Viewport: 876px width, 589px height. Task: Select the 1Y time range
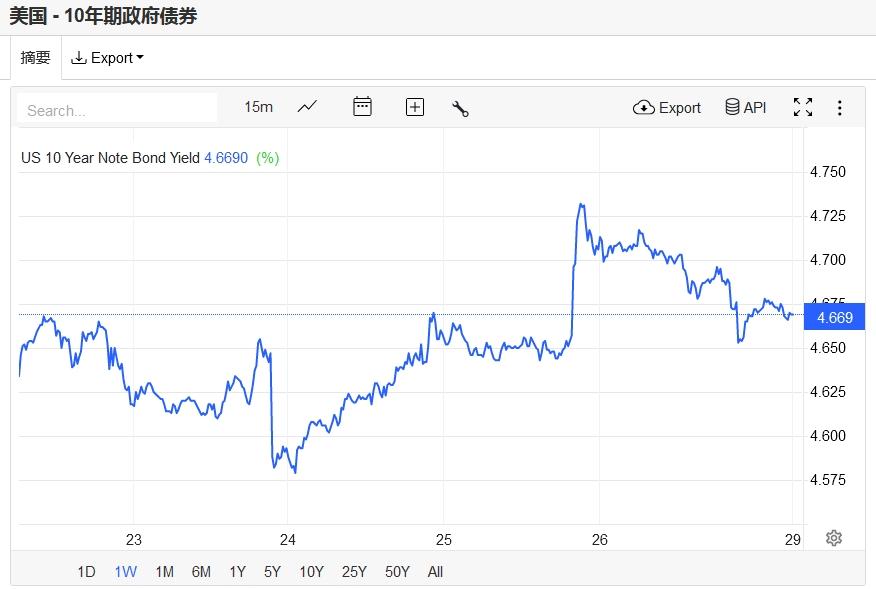[237, 572]
